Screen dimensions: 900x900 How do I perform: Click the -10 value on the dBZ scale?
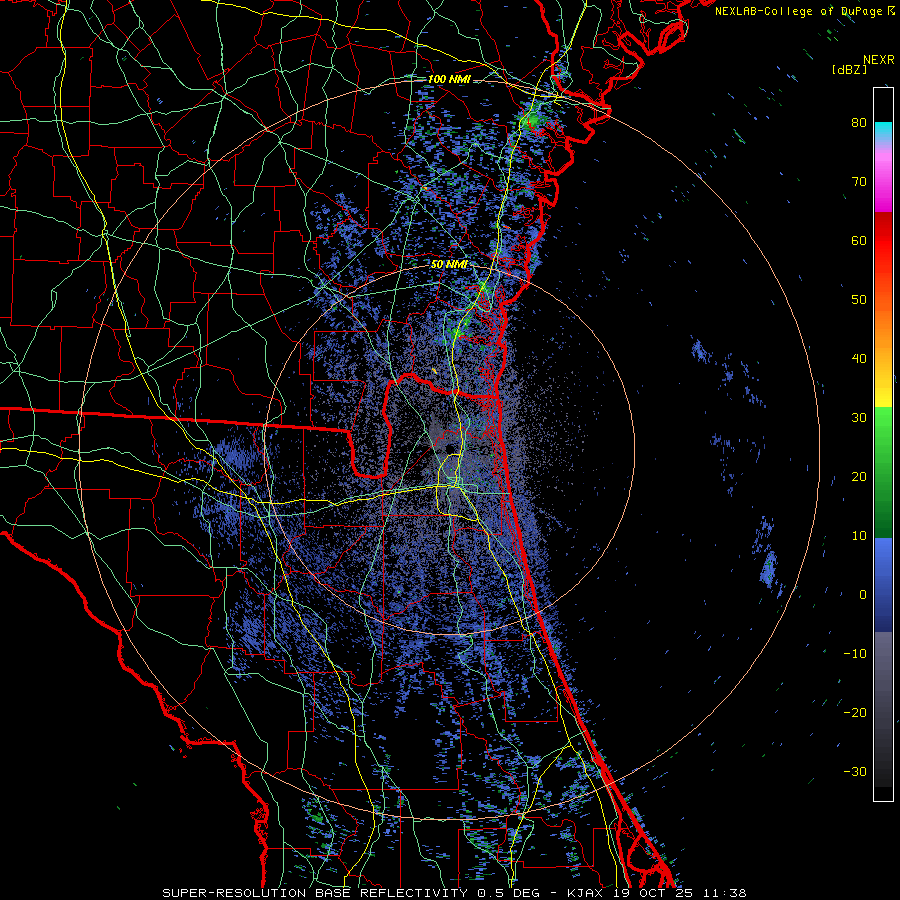coord(855,654)
